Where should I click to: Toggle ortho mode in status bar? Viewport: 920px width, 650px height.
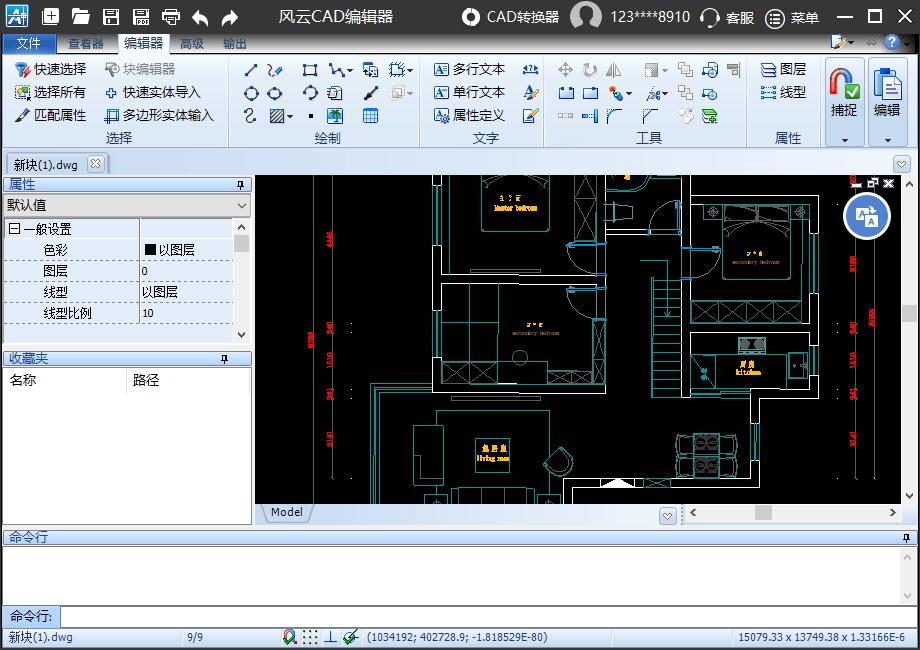330,637
